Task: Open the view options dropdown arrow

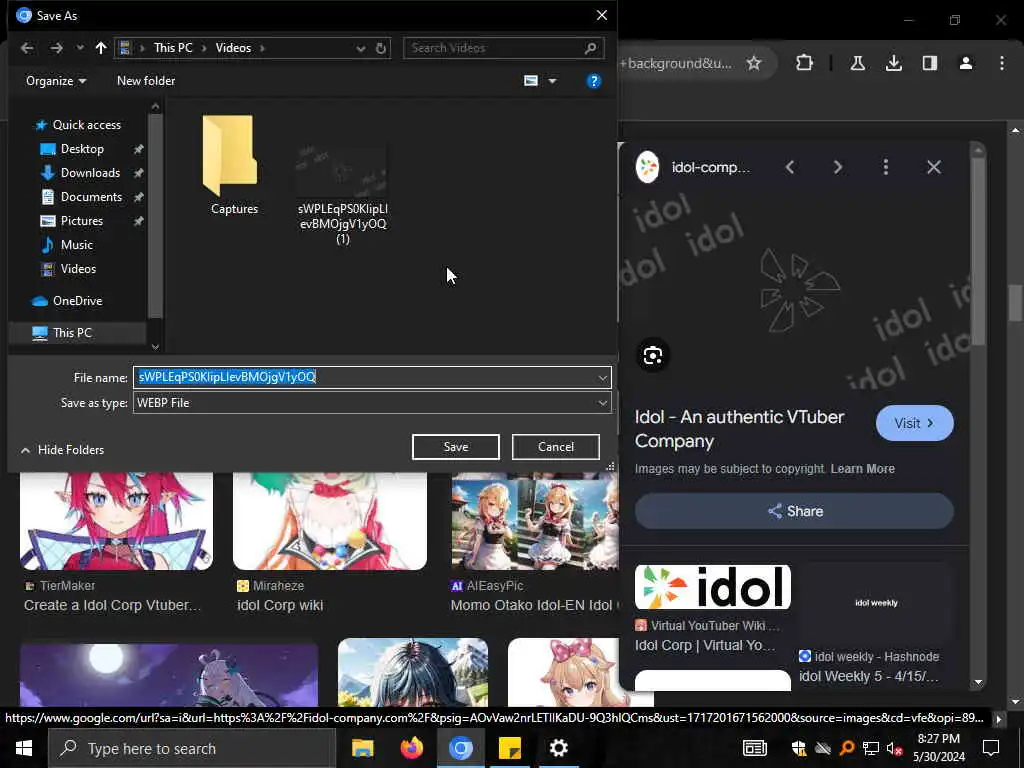Action: pos(552,81)
